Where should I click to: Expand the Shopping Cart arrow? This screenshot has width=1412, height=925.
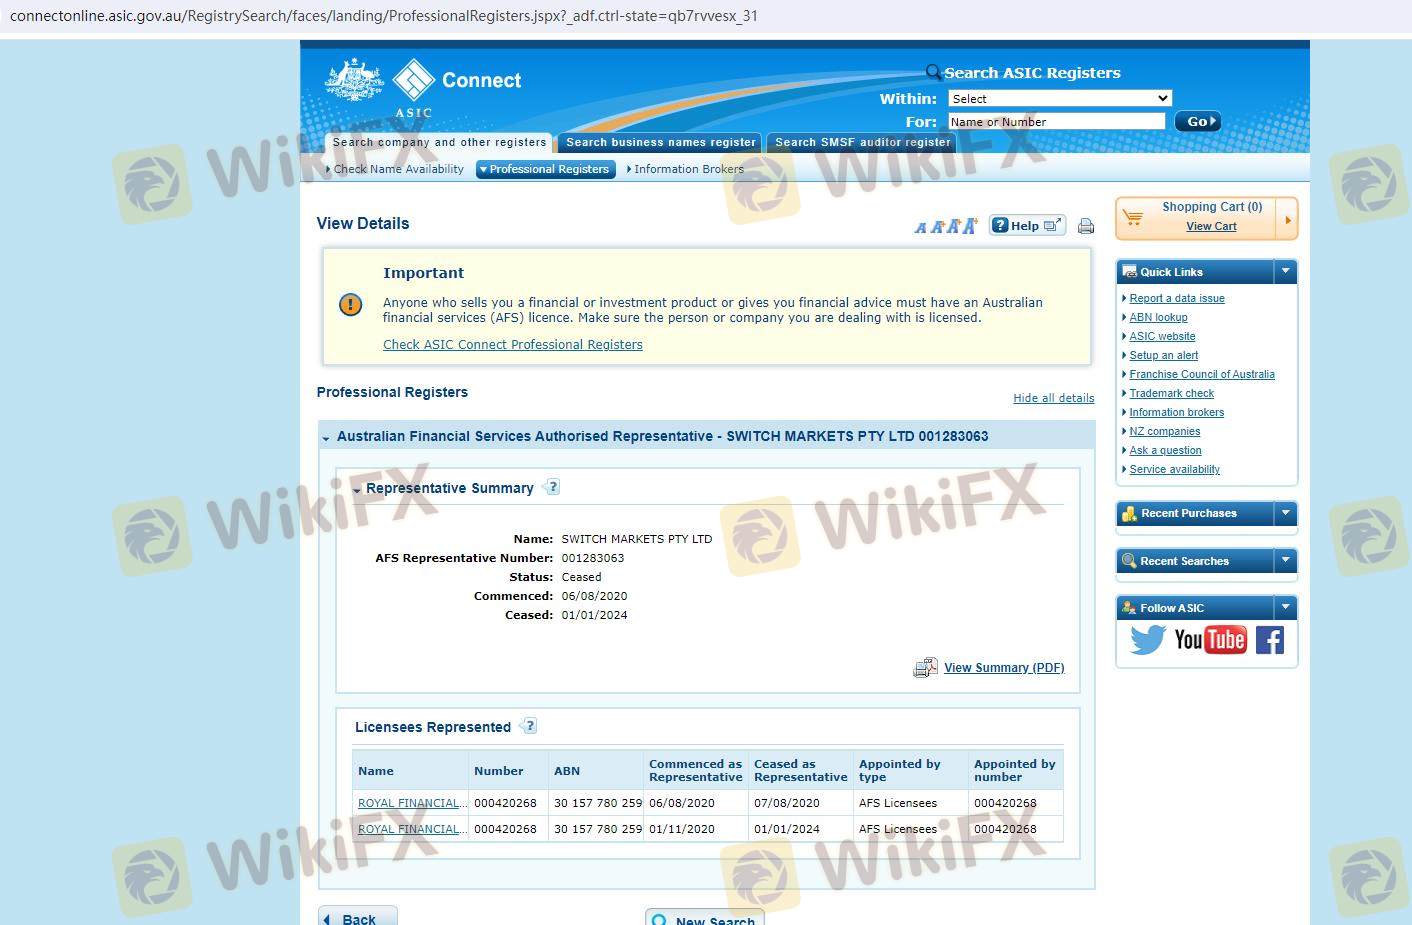coord(1287,219)
